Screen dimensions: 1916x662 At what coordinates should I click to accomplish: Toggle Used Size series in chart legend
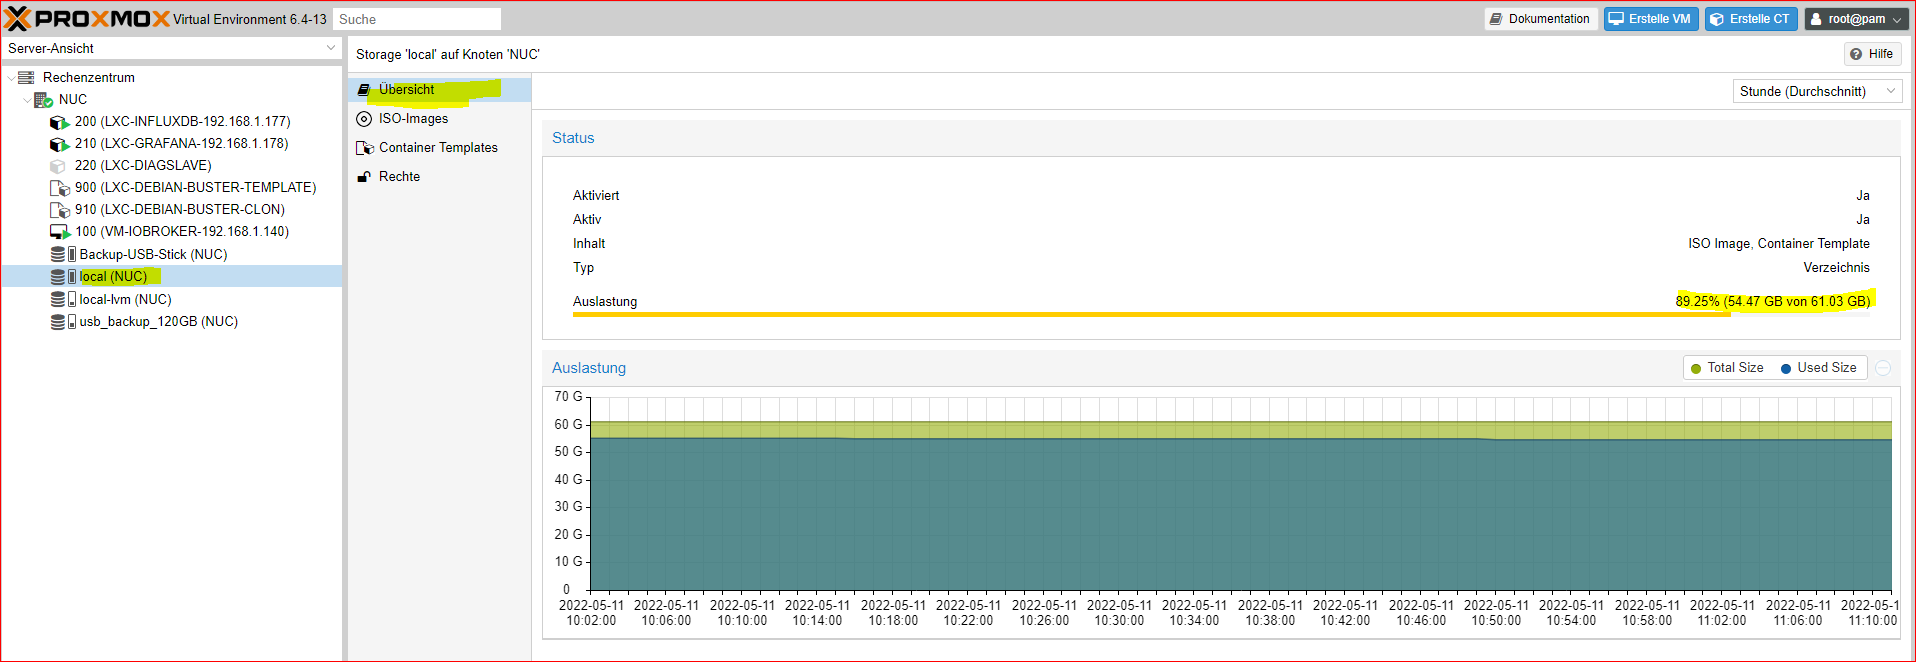tap(1818, 368)
